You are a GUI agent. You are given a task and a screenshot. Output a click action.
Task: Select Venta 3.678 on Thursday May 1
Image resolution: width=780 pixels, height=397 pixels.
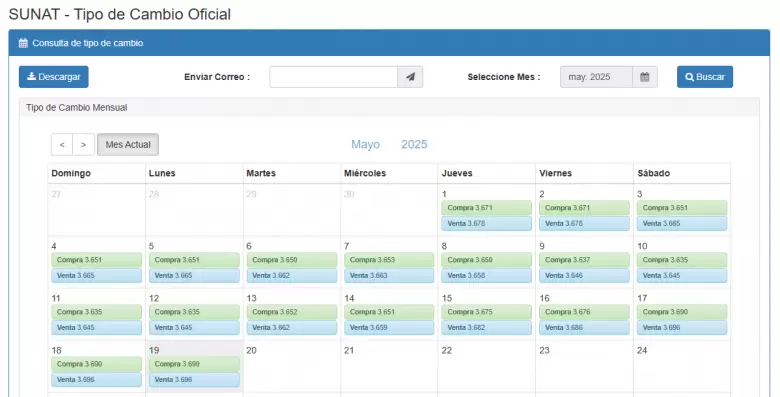point(486,223)
